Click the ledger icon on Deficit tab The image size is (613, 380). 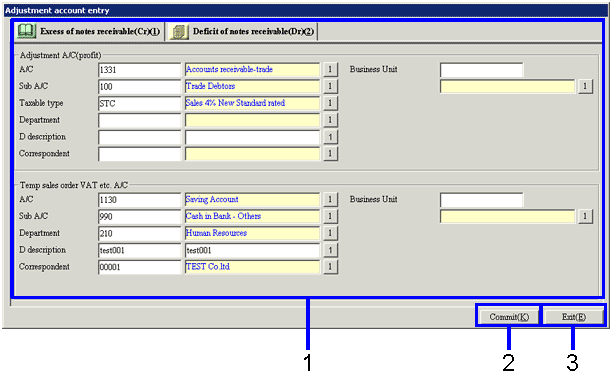pyautogui.click(x=179, y=32)
